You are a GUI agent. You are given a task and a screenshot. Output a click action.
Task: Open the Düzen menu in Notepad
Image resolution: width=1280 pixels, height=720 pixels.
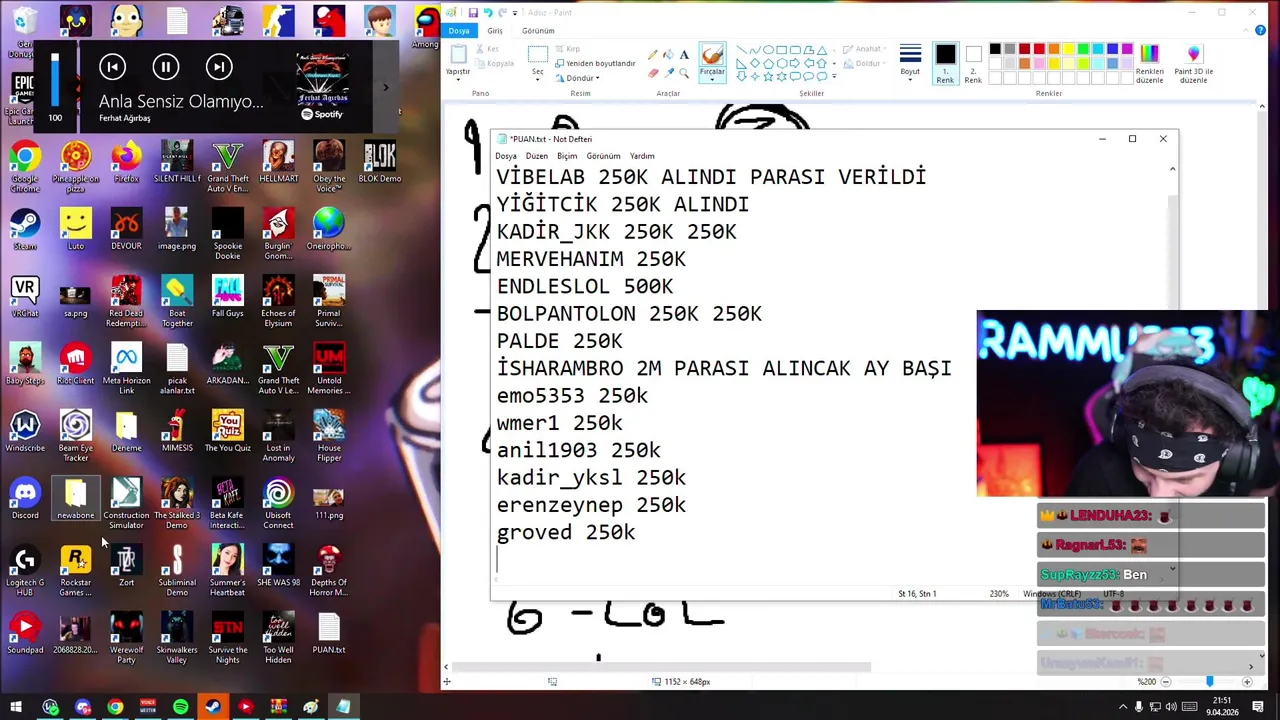(537, 156)
